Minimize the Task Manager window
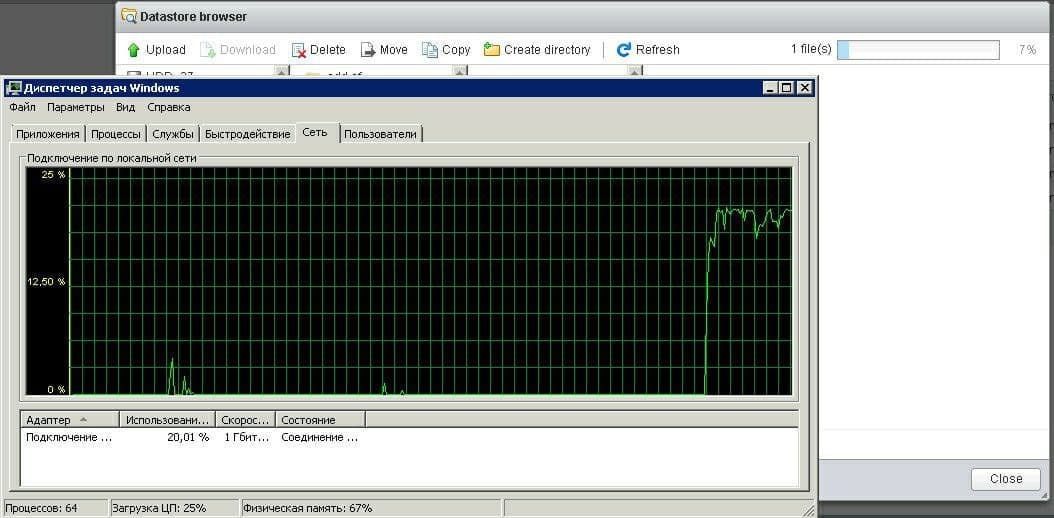1054x518 pixels. click(x=770, y=88)
